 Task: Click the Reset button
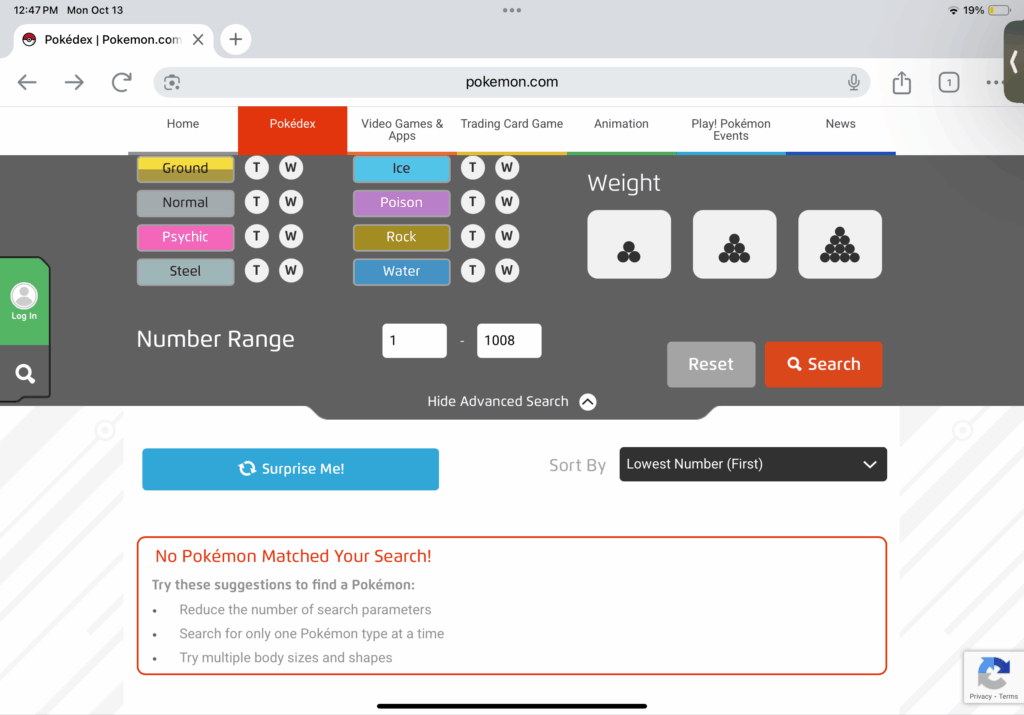click(x=711, y=364)
